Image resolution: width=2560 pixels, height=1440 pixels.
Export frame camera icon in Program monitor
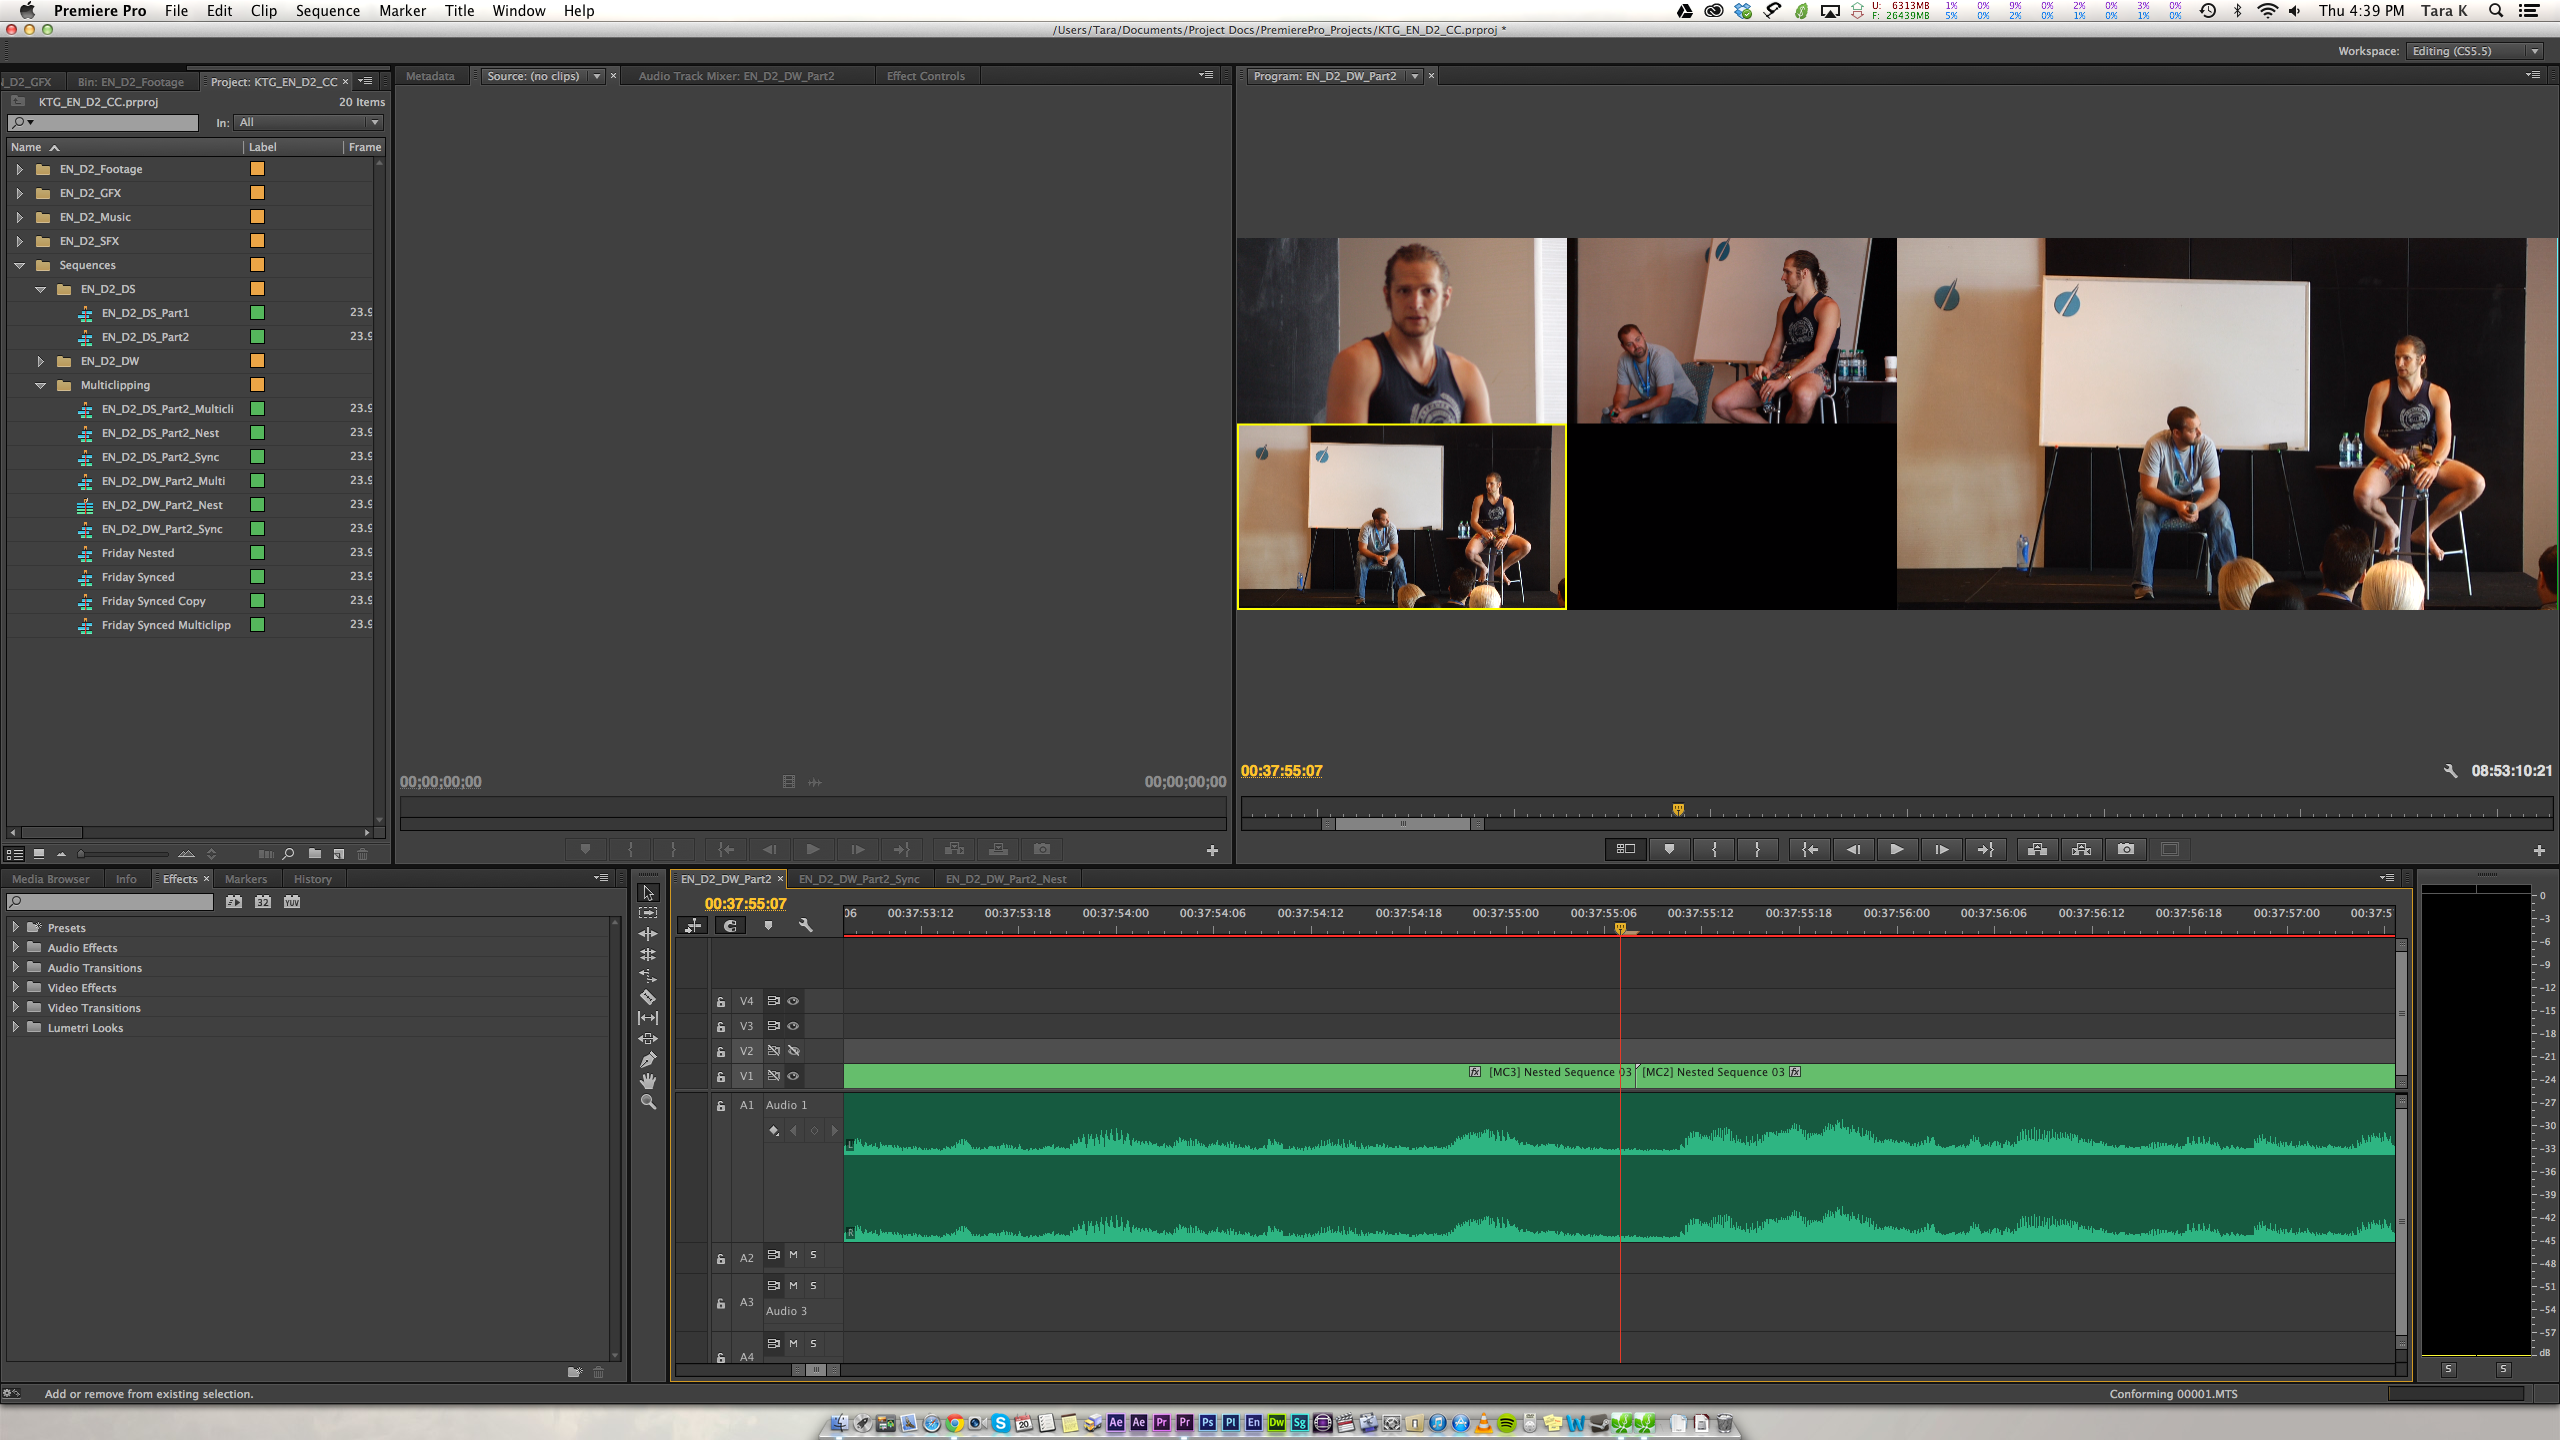tap(2126, 849)
